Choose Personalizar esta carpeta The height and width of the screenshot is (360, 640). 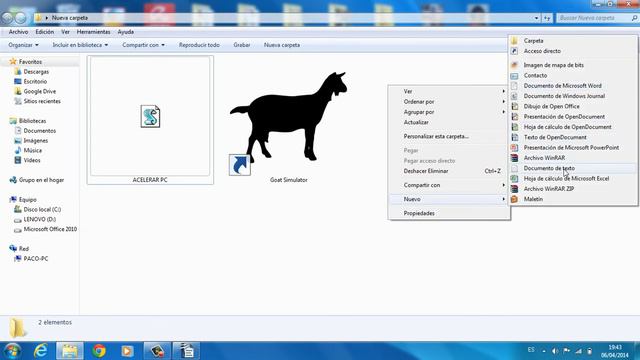coord(449,136)
